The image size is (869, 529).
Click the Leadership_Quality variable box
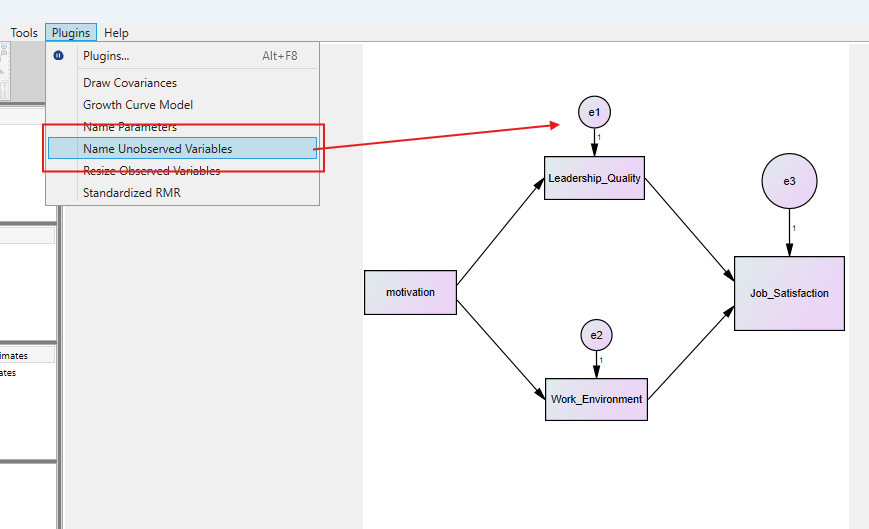(x=594, y=179)
